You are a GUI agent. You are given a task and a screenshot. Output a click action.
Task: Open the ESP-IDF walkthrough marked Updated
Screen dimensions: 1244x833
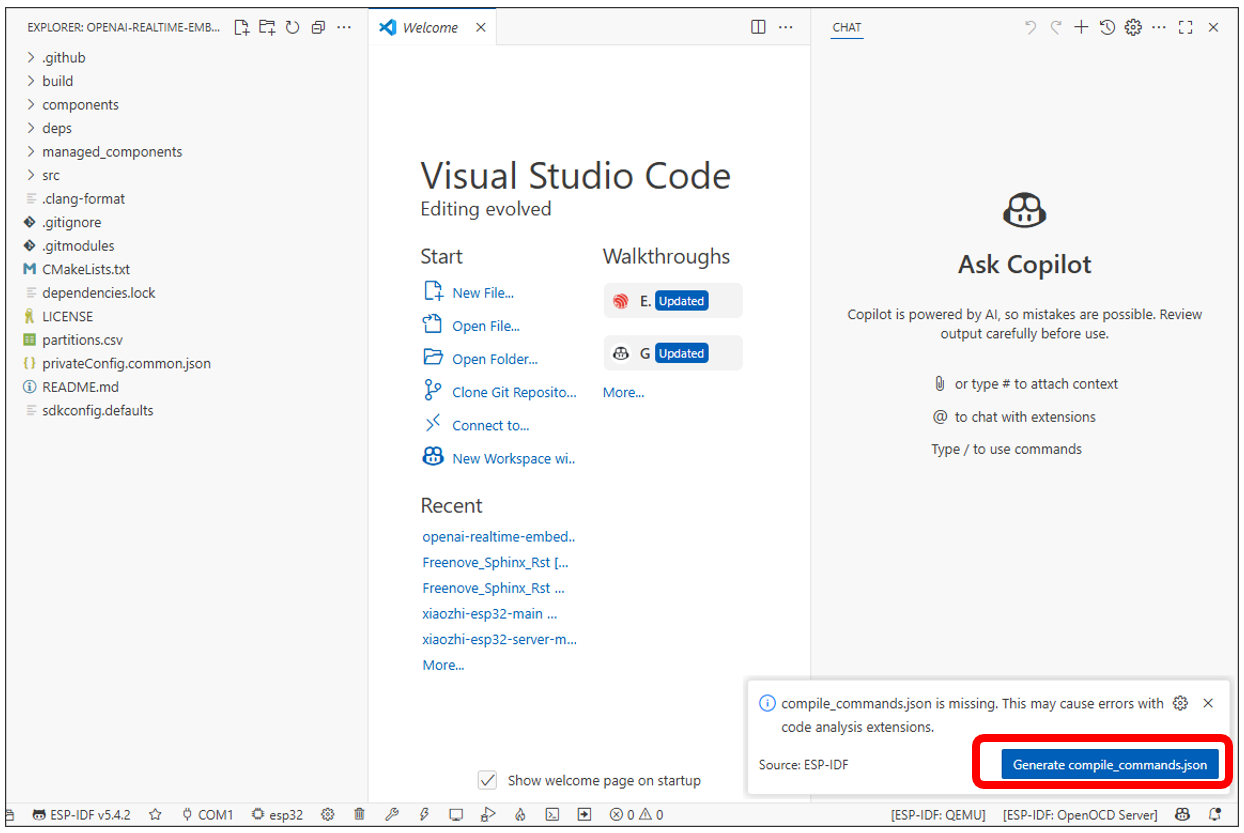[673, 301]
